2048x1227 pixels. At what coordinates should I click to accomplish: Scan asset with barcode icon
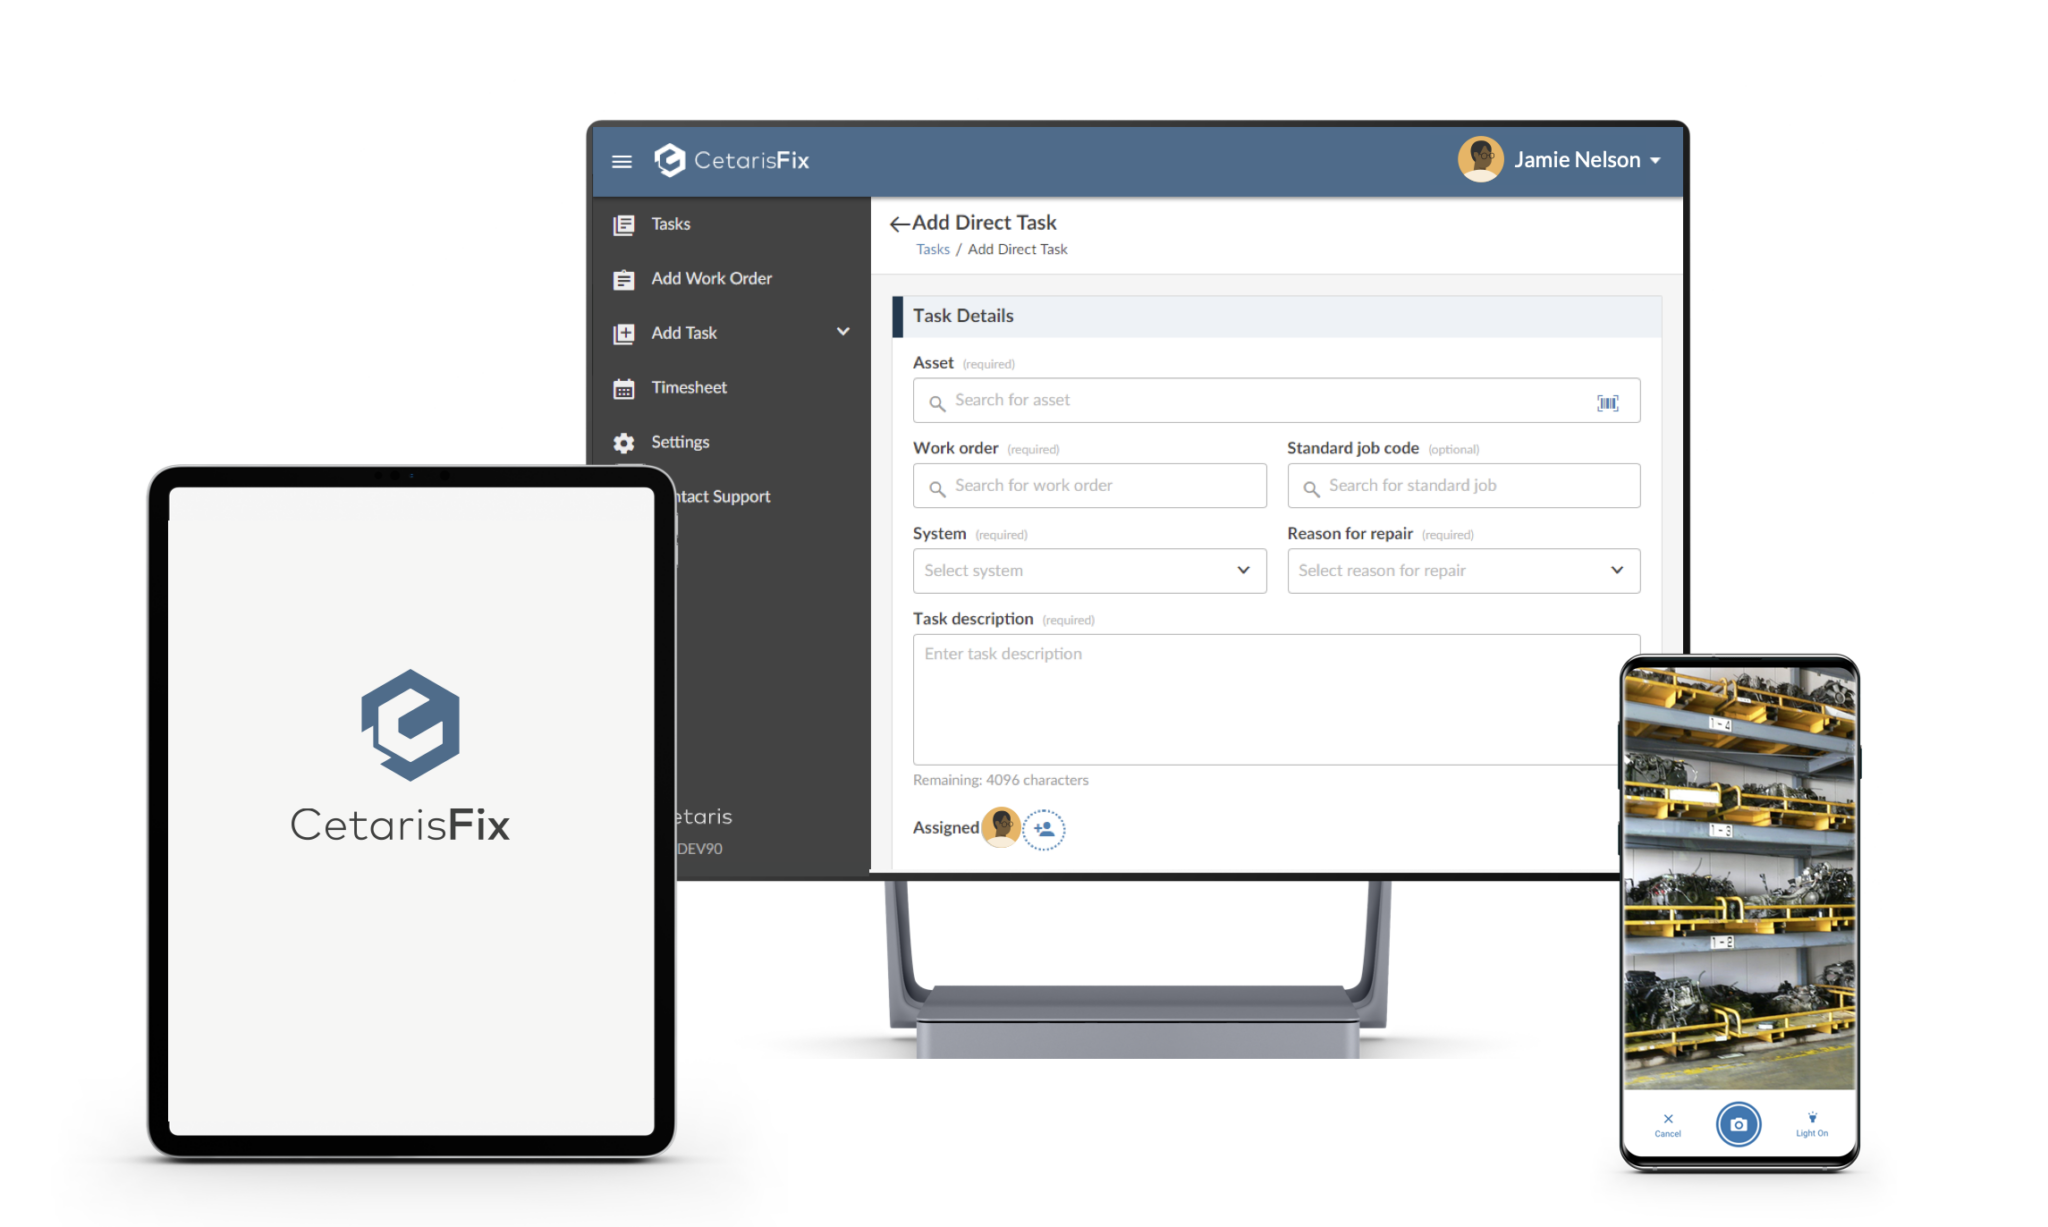[1607, 402]
